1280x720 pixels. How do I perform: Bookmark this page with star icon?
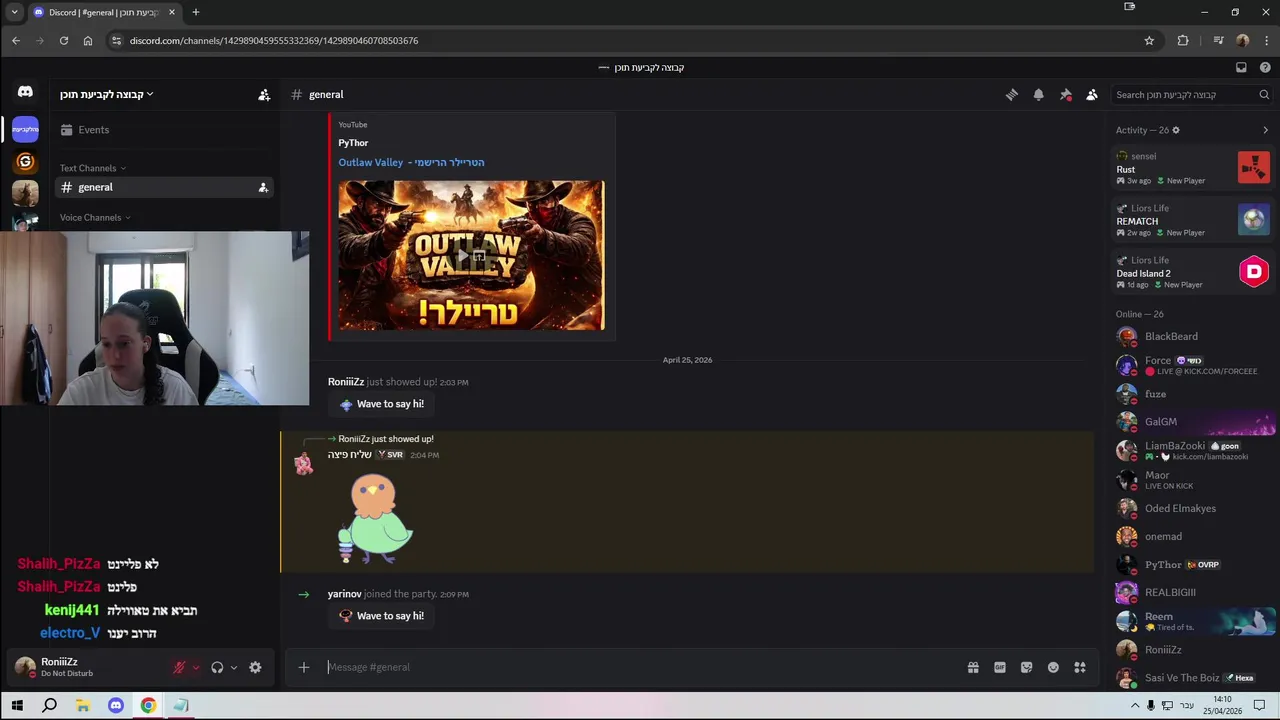(x=1149, y=41)
